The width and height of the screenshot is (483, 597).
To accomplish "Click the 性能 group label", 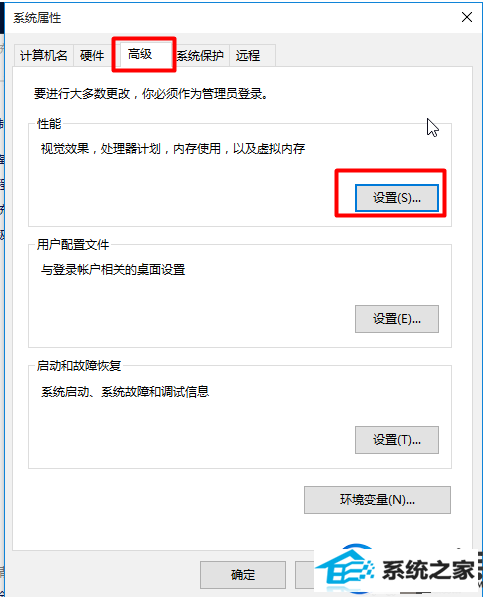I will (x=49, y=123).
